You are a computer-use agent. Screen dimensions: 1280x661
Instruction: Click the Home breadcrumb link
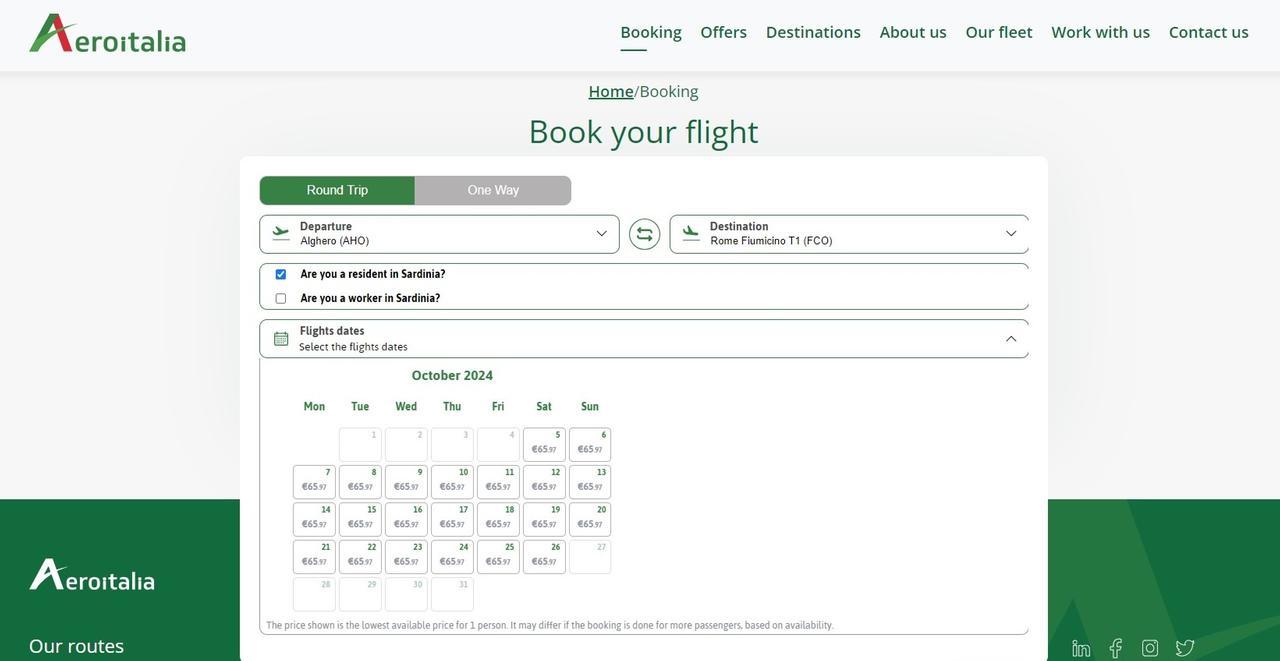coord(611,92)
